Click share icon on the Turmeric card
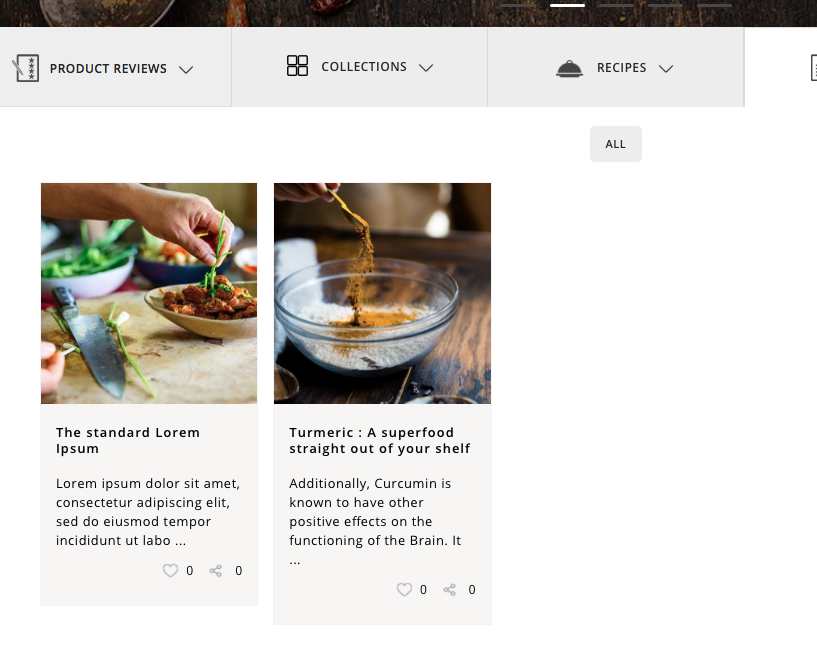 450,590
